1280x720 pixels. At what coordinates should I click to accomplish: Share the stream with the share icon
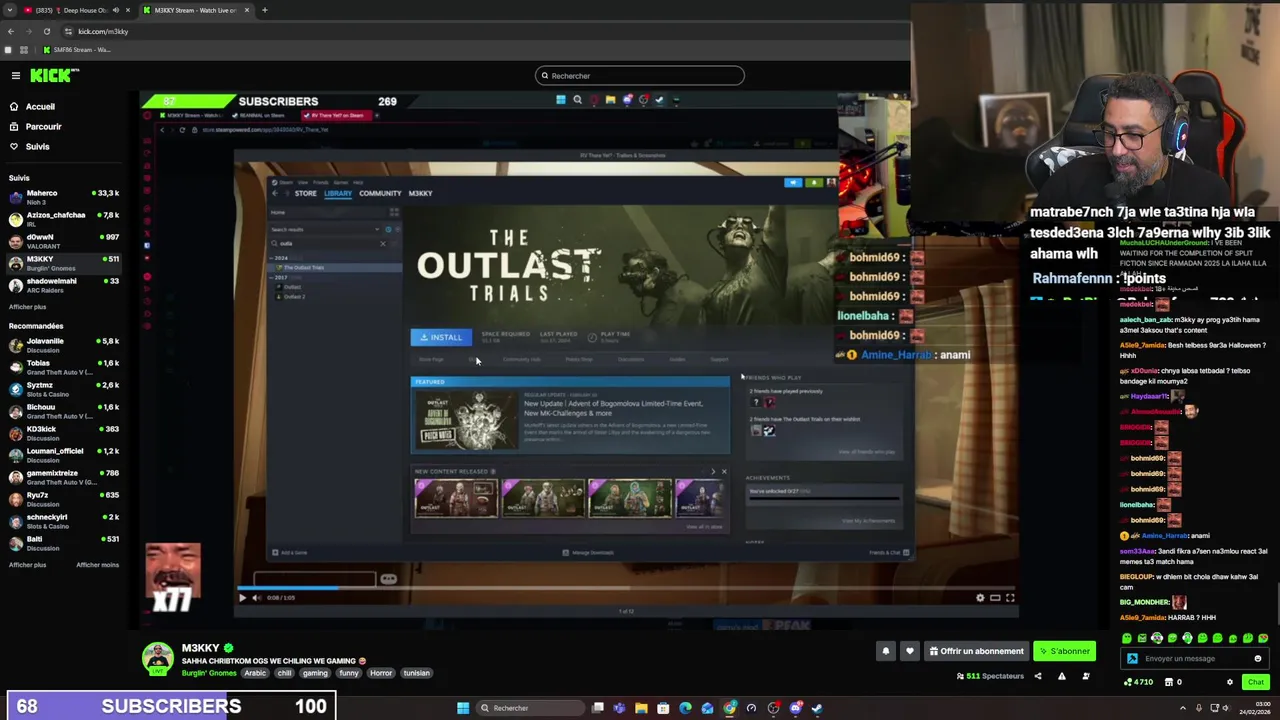[1037, 677]
